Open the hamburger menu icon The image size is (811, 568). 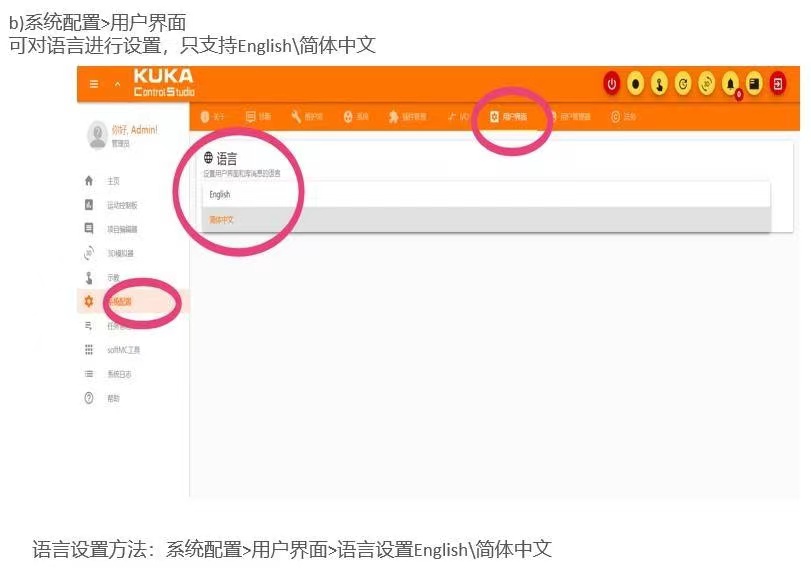[94, 84]
